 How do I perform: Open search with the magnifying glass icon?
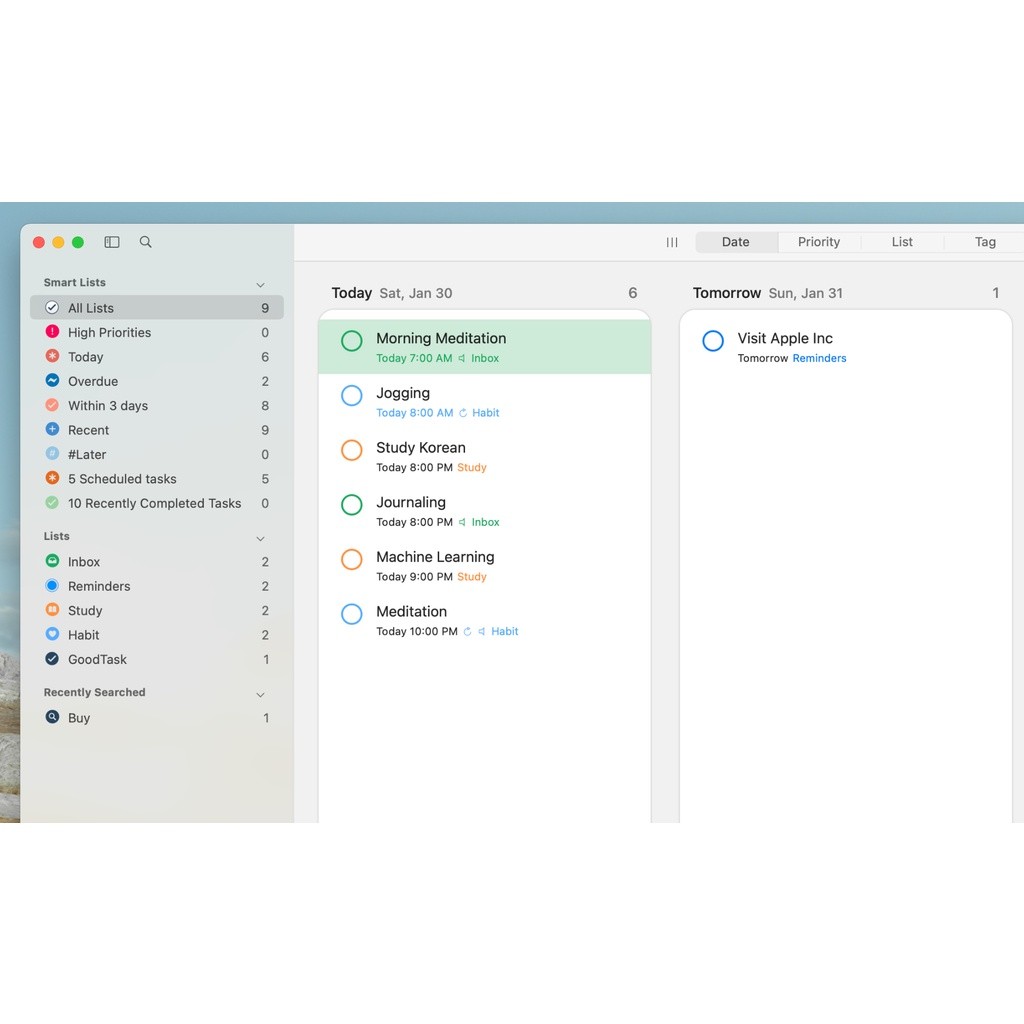[x=146, y=242]
